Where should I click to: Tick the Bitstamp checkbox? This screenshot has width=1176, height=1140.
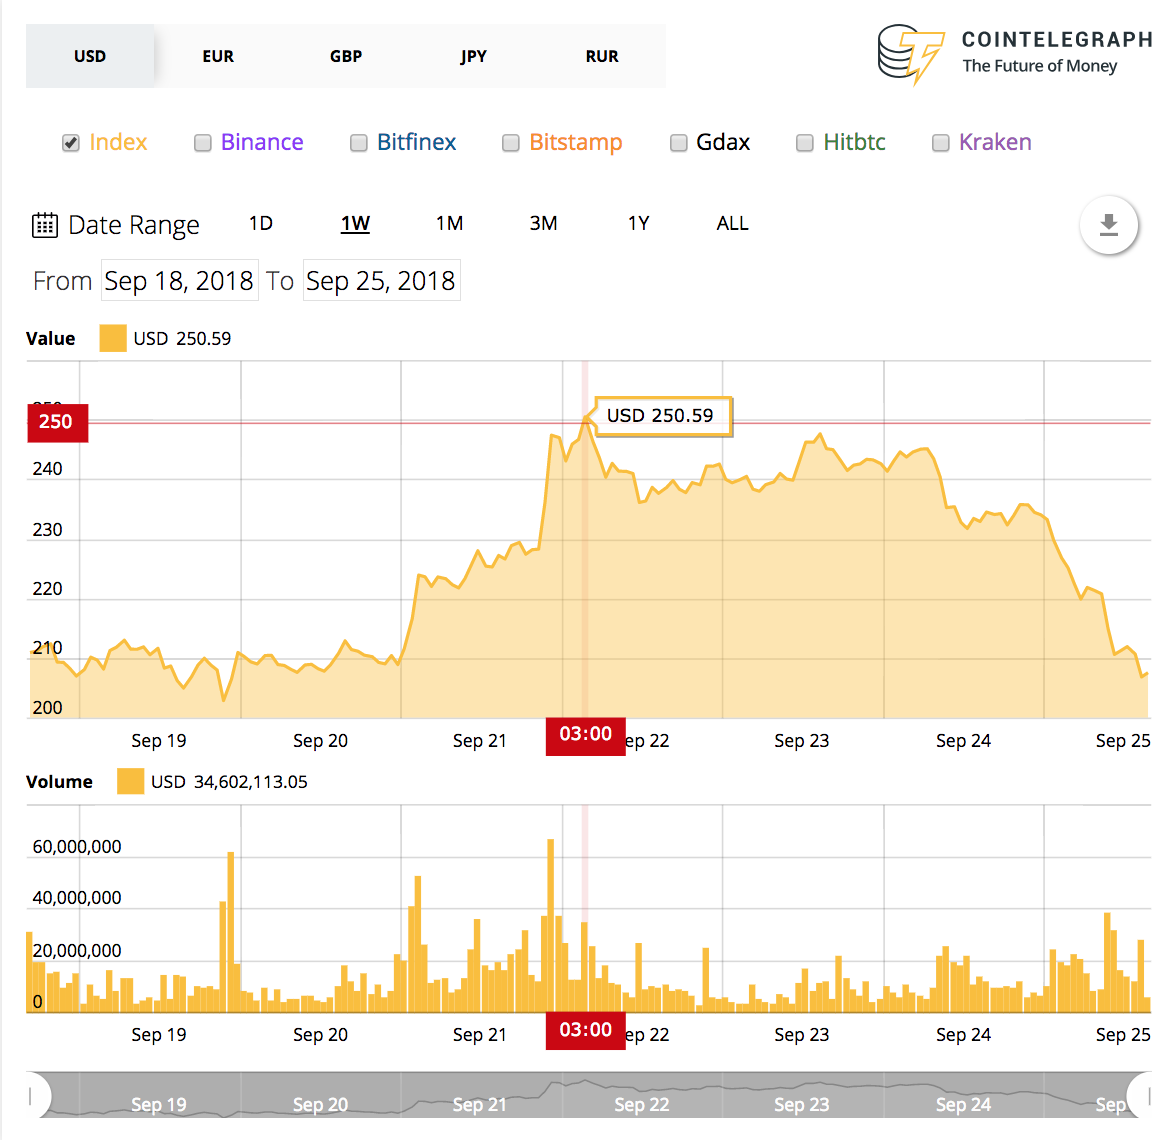[511, 142]
